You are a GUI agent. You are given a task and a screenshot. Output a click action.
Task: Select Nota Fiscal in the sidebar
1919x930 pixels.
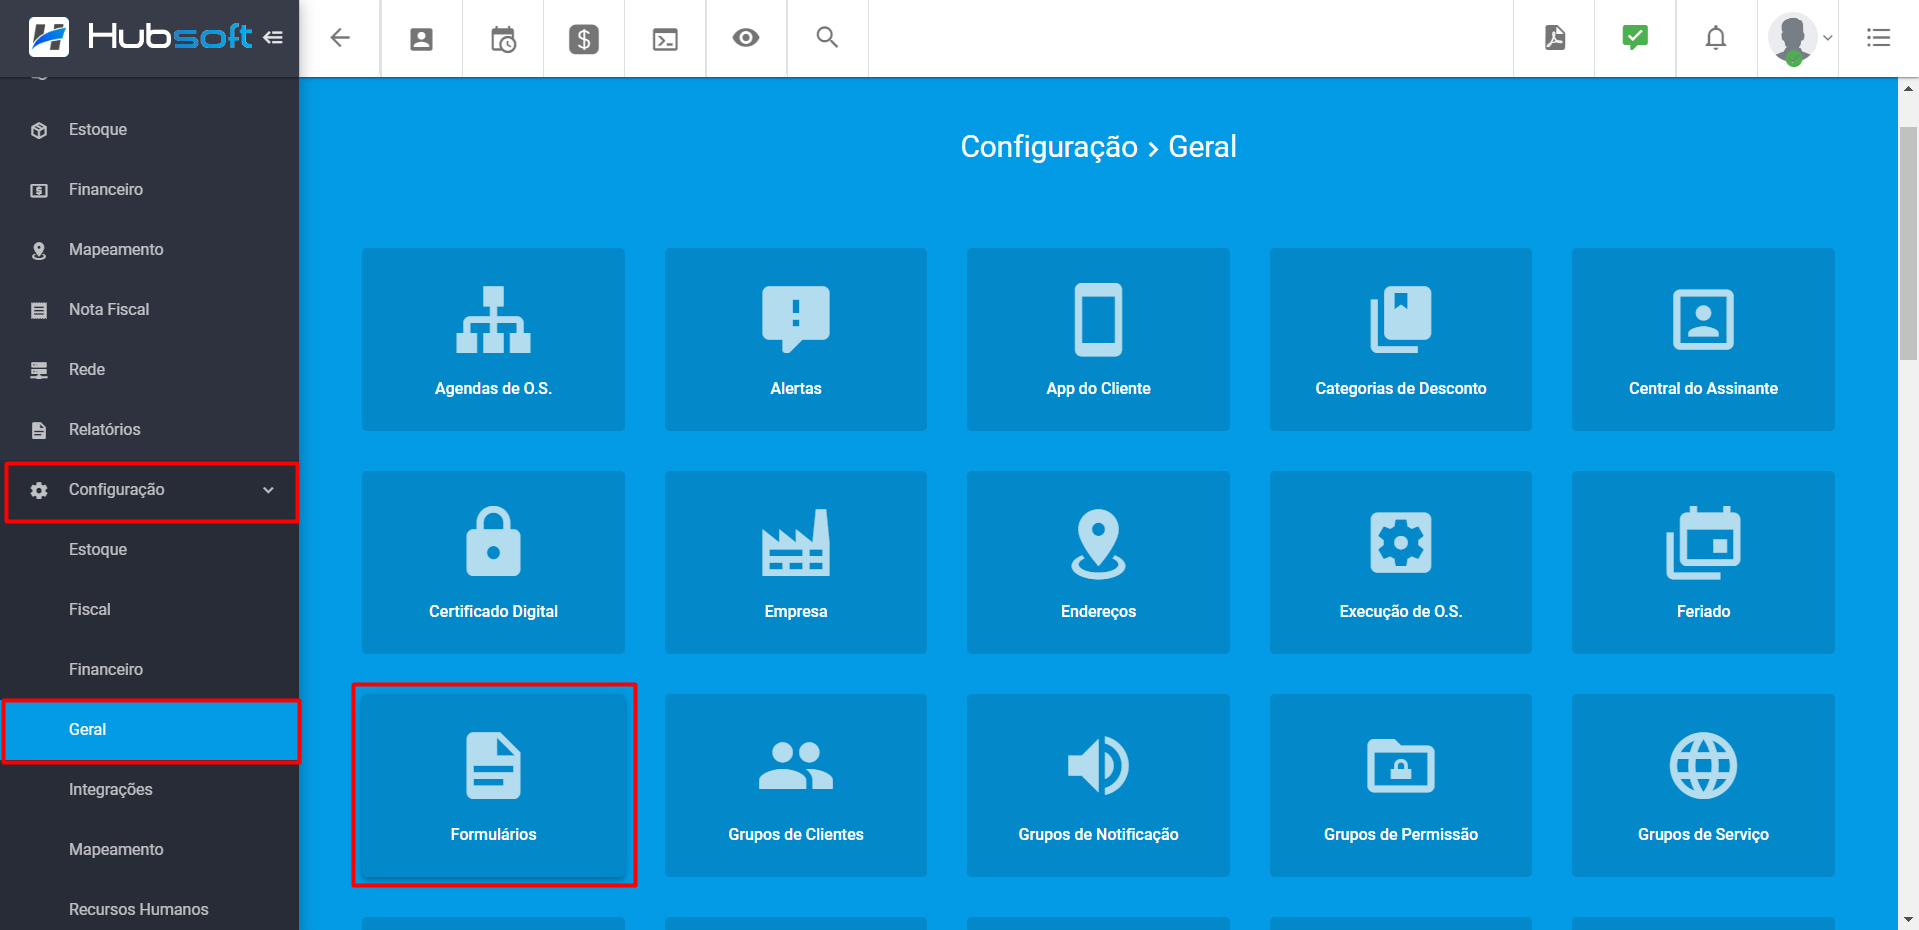click(150, 310)
